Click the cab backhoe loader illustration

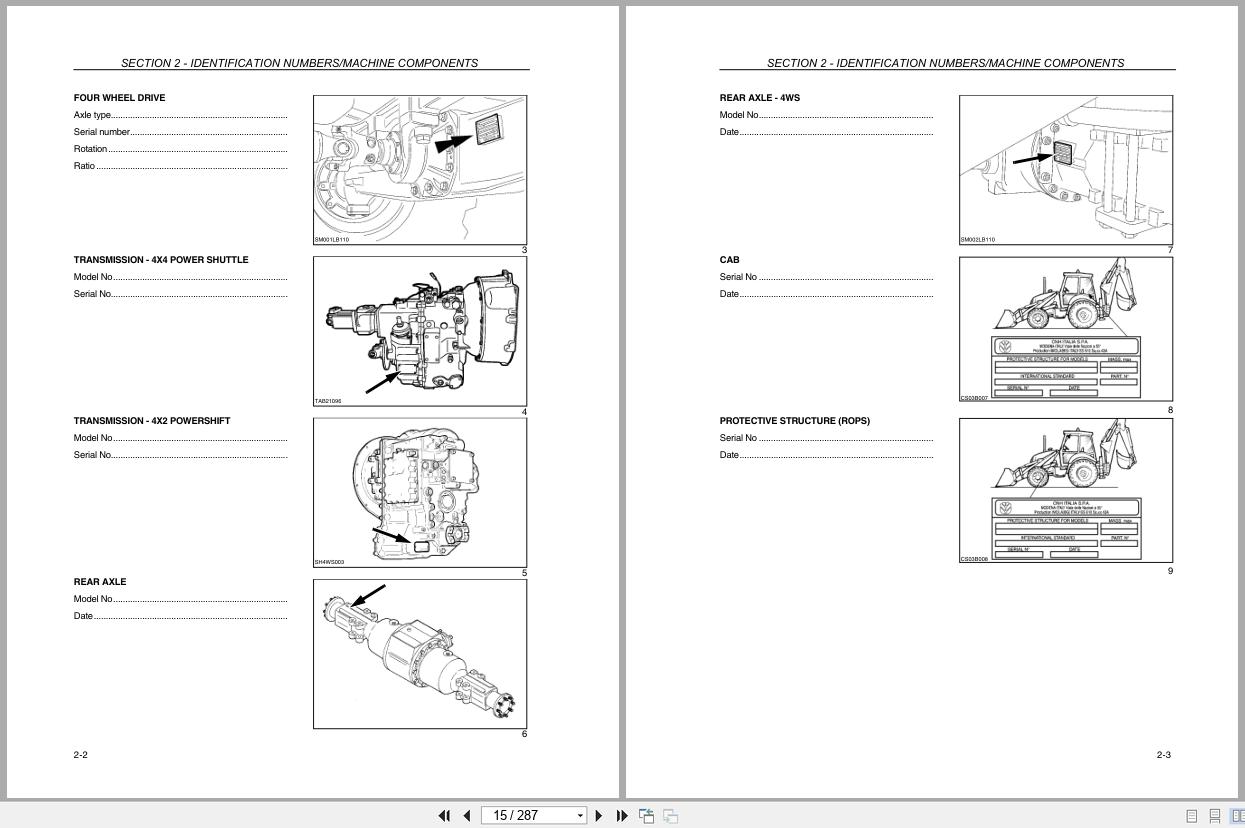1066,330
